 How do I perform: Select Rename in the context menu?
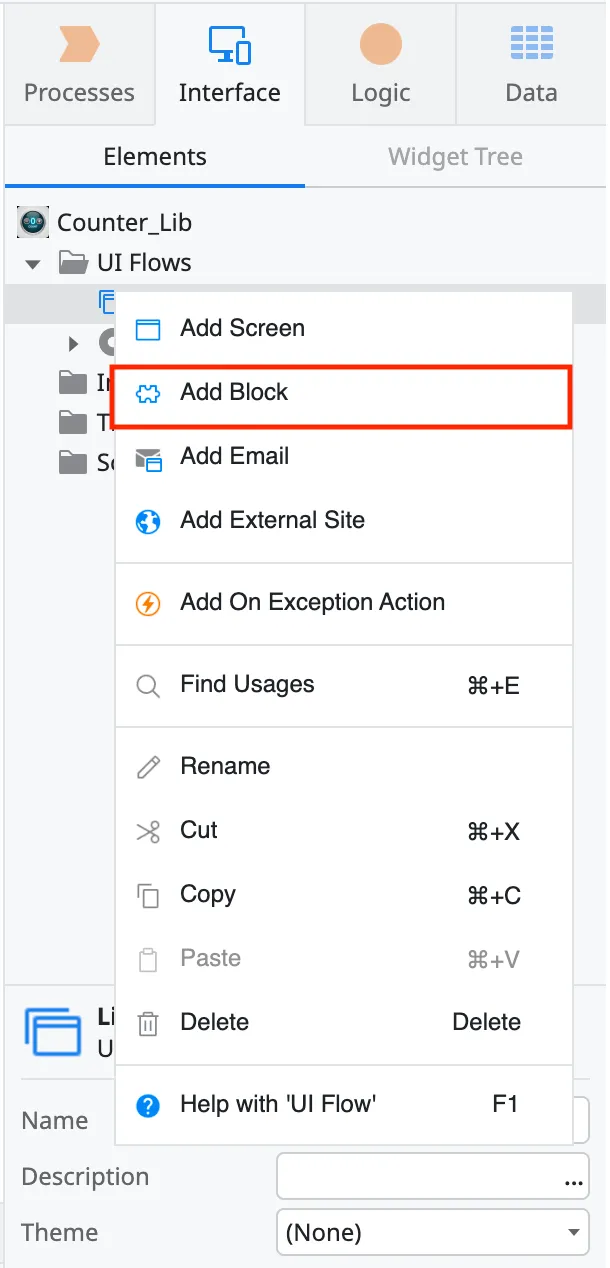point(224,766)
